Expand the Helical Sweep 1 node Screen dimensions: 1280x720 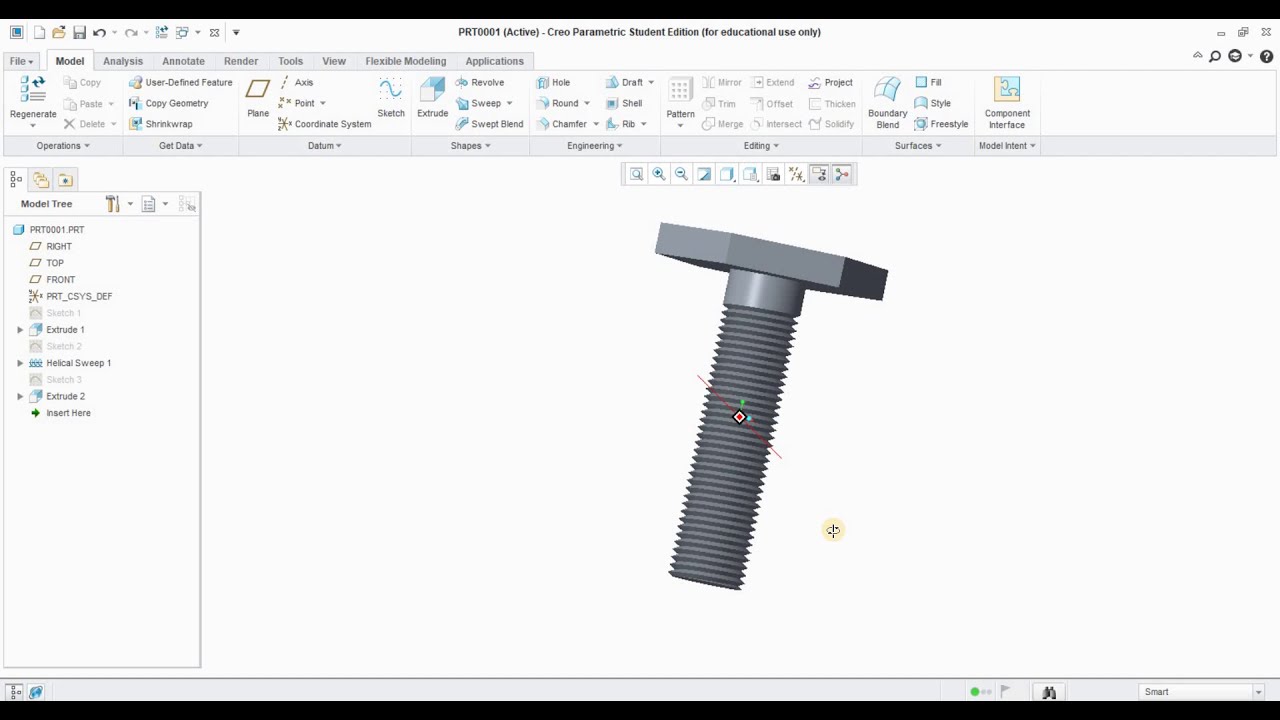(x=20, y=363)
